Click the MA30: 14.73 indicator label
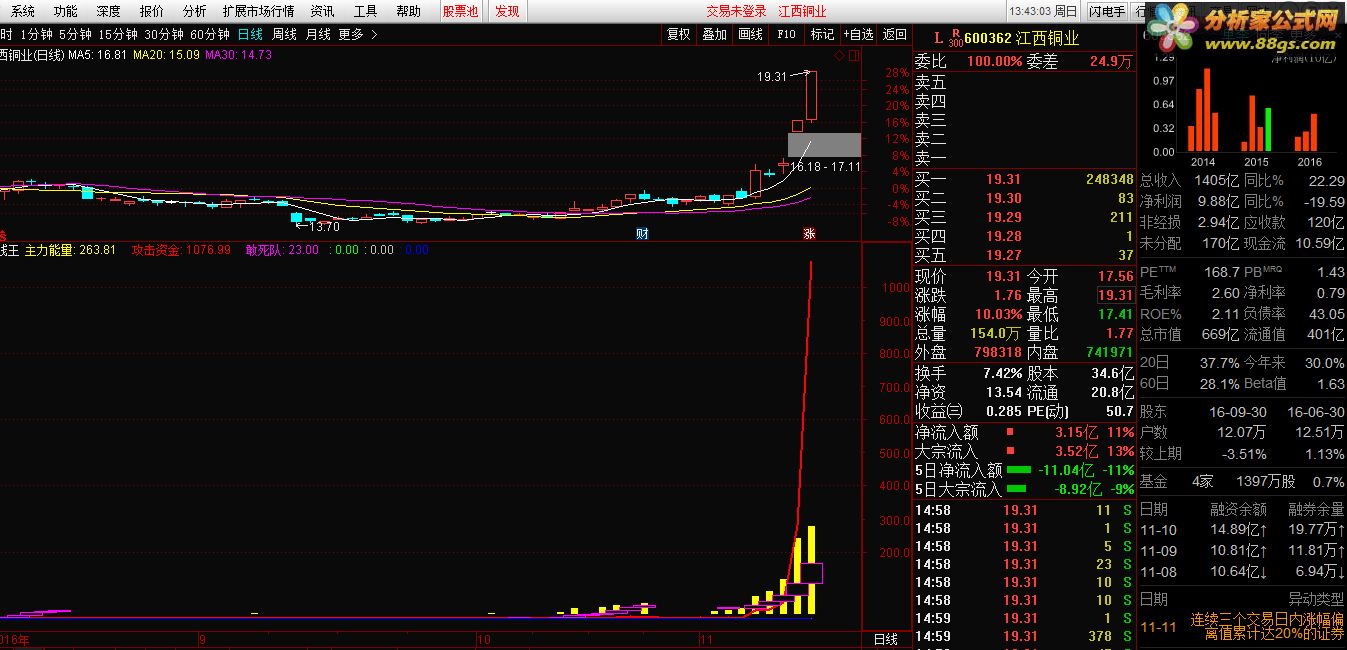The image size is (1347, 650). coord(238,54)
